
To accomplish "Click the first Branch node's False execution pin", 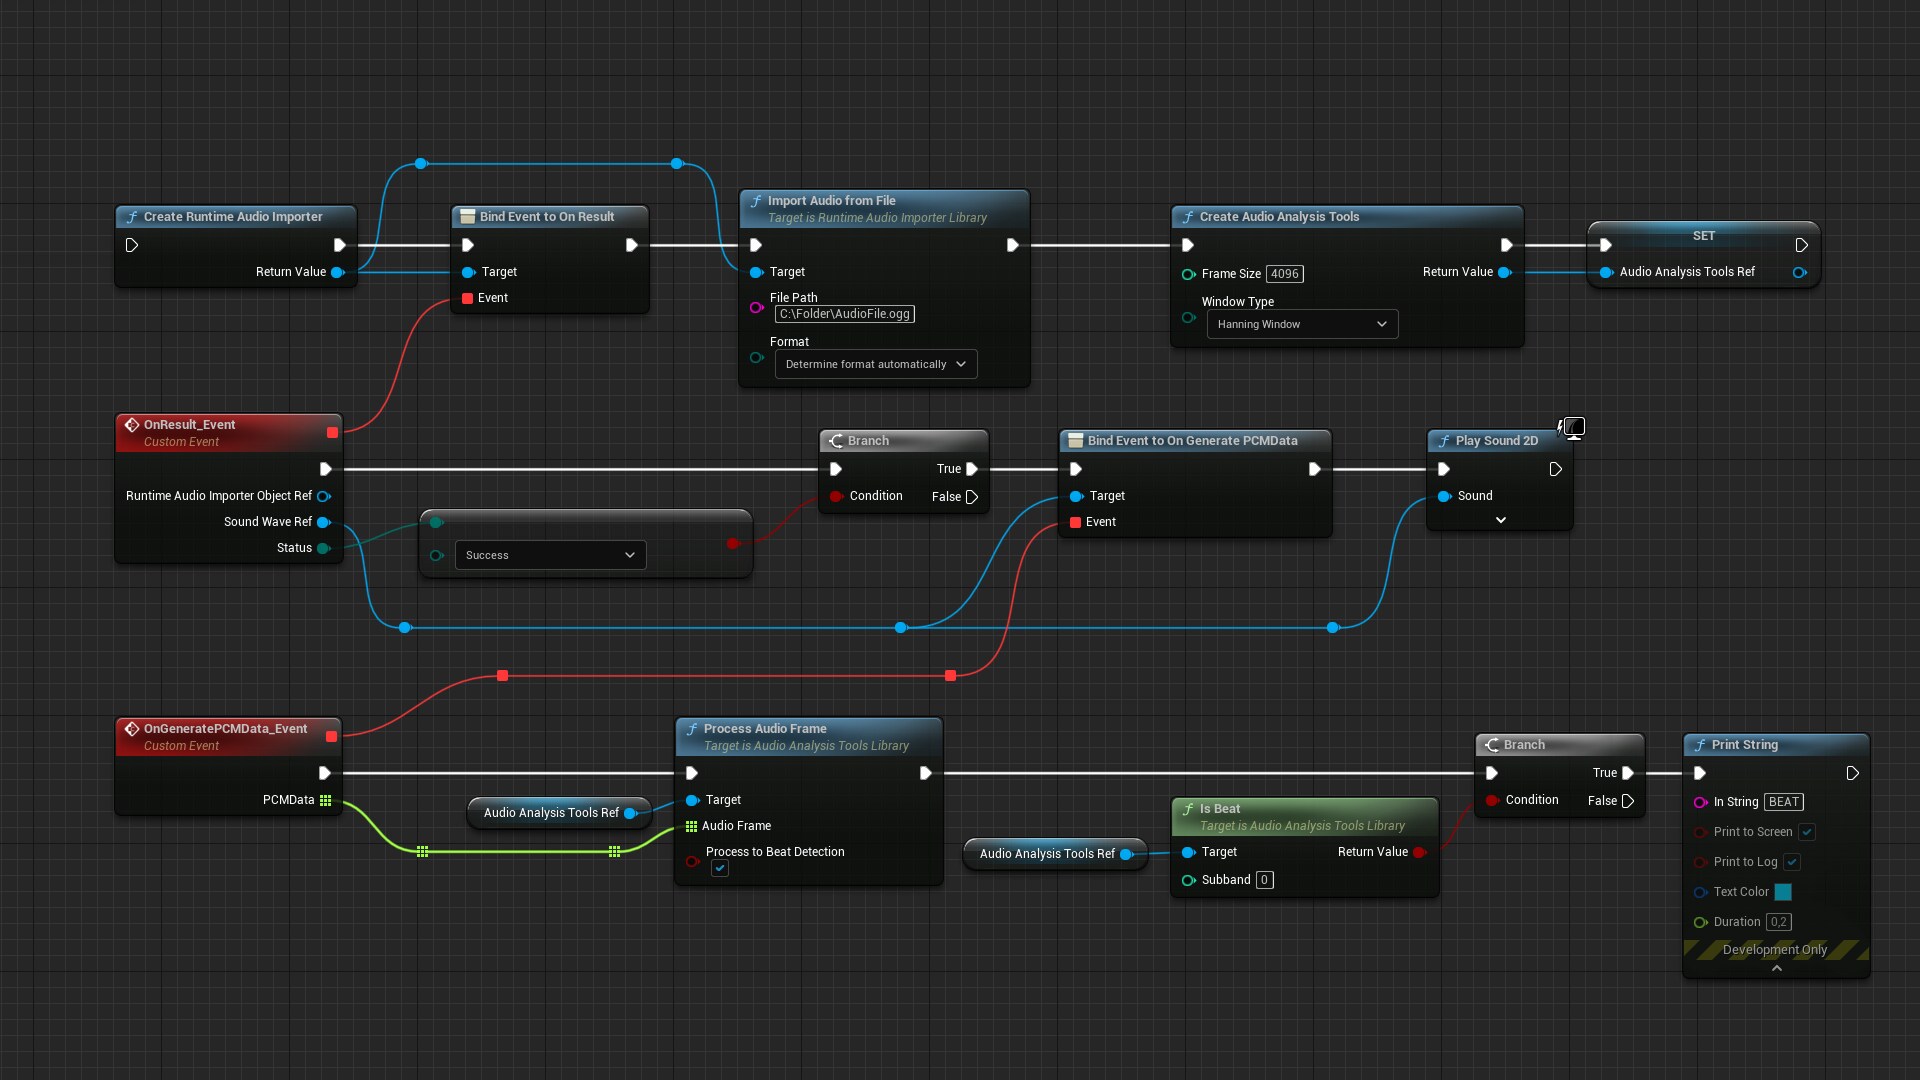I will click(x=971, y=497).
